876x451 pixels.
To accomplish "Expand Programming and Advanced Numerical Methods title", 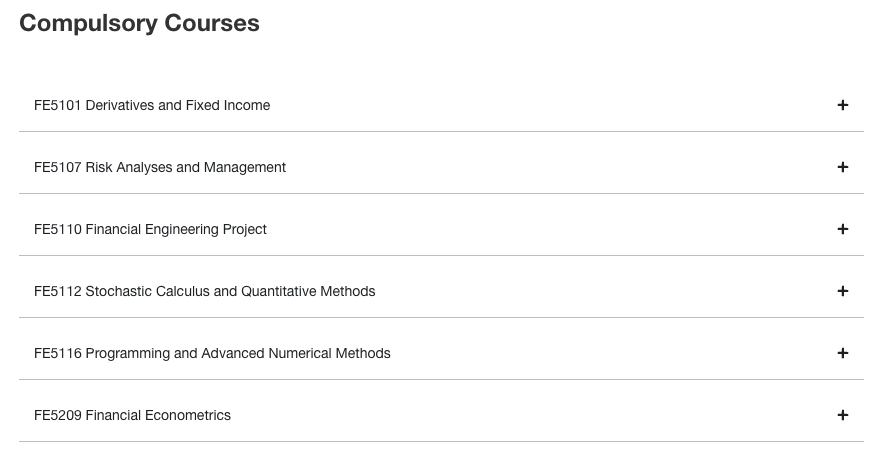I will coord(238,353).
